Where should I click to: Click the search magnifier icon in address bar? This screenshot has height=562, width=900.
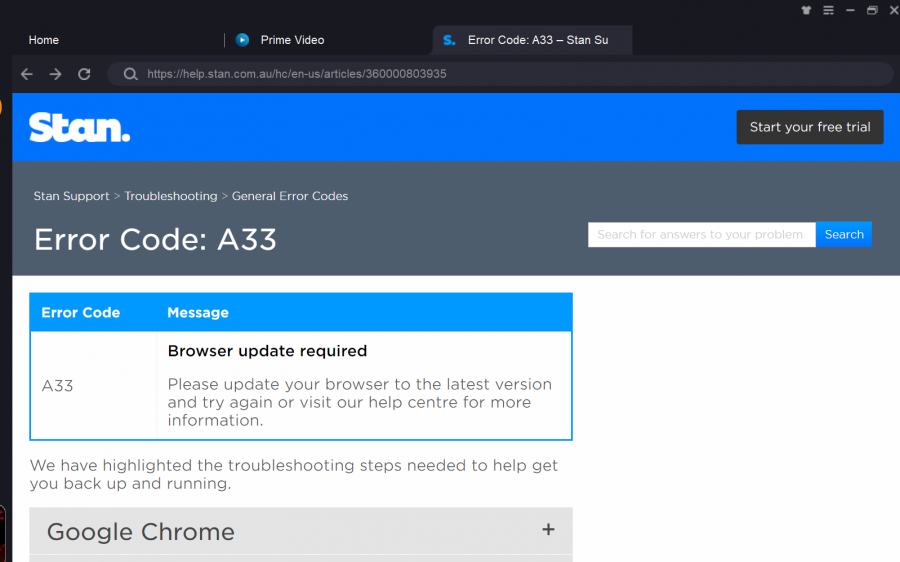pos(130,74)
